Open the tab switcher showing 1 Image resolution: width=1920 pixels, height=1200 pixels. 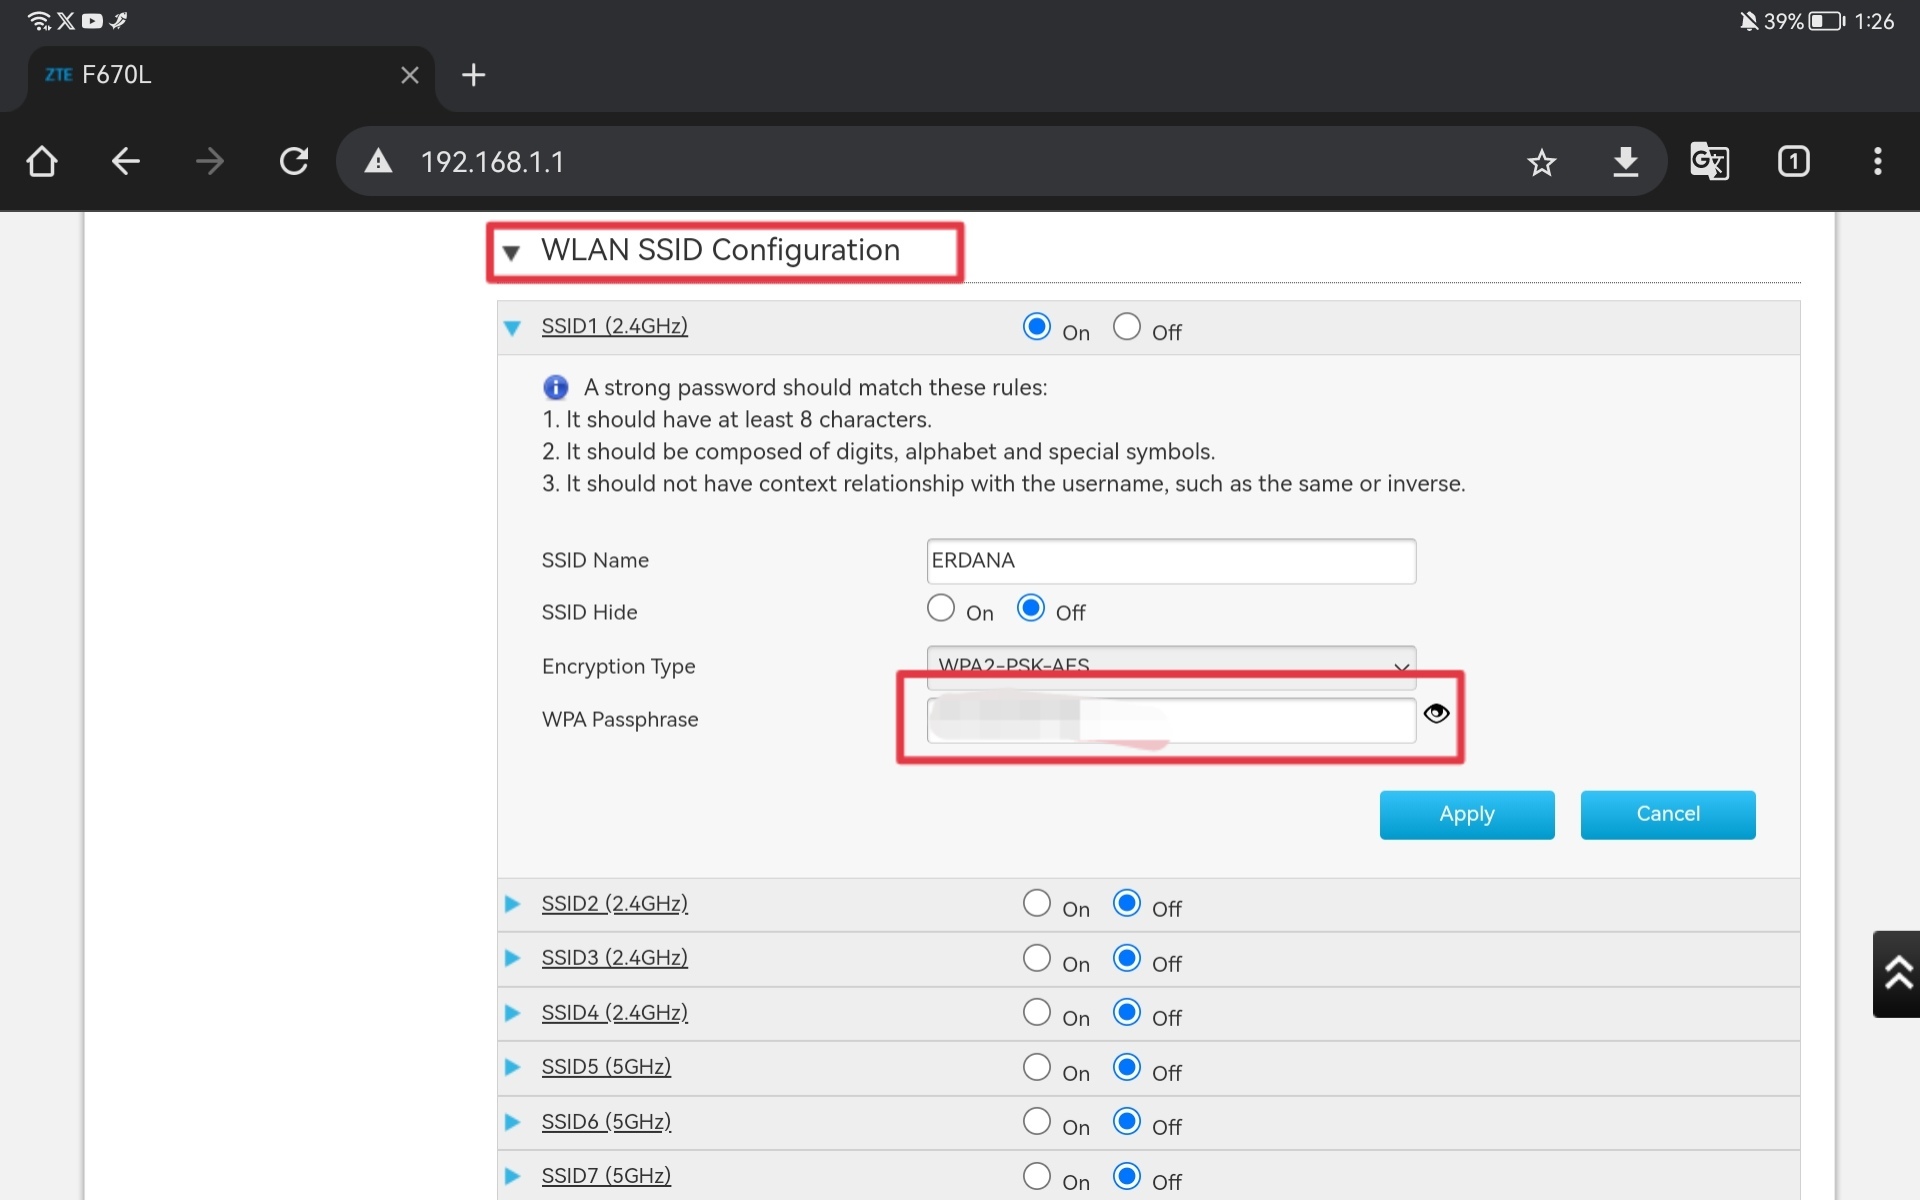1793,161
